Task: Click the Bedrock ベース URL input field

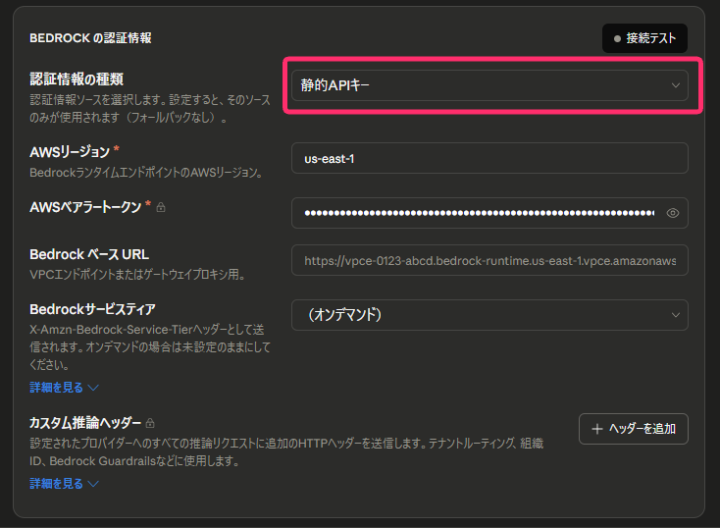Action: tap(489, 260)
